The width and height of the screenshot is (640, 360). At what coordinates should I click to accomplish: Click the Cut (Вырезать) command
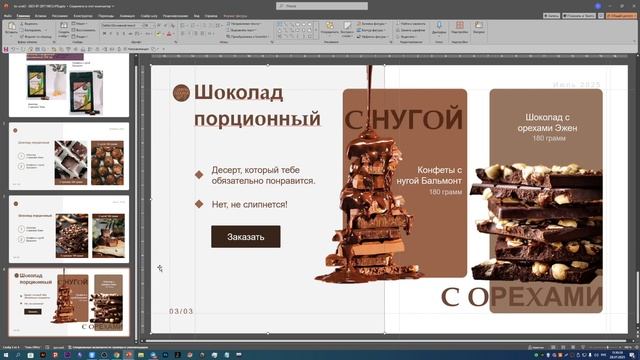point(30,24)
